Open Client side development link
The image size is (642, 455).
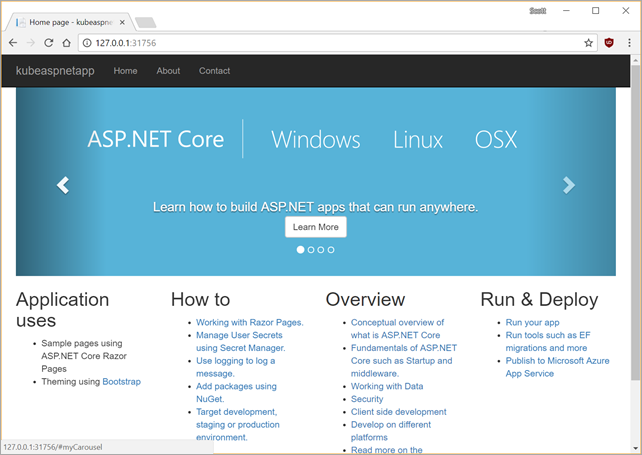click(x=398, y=412)
